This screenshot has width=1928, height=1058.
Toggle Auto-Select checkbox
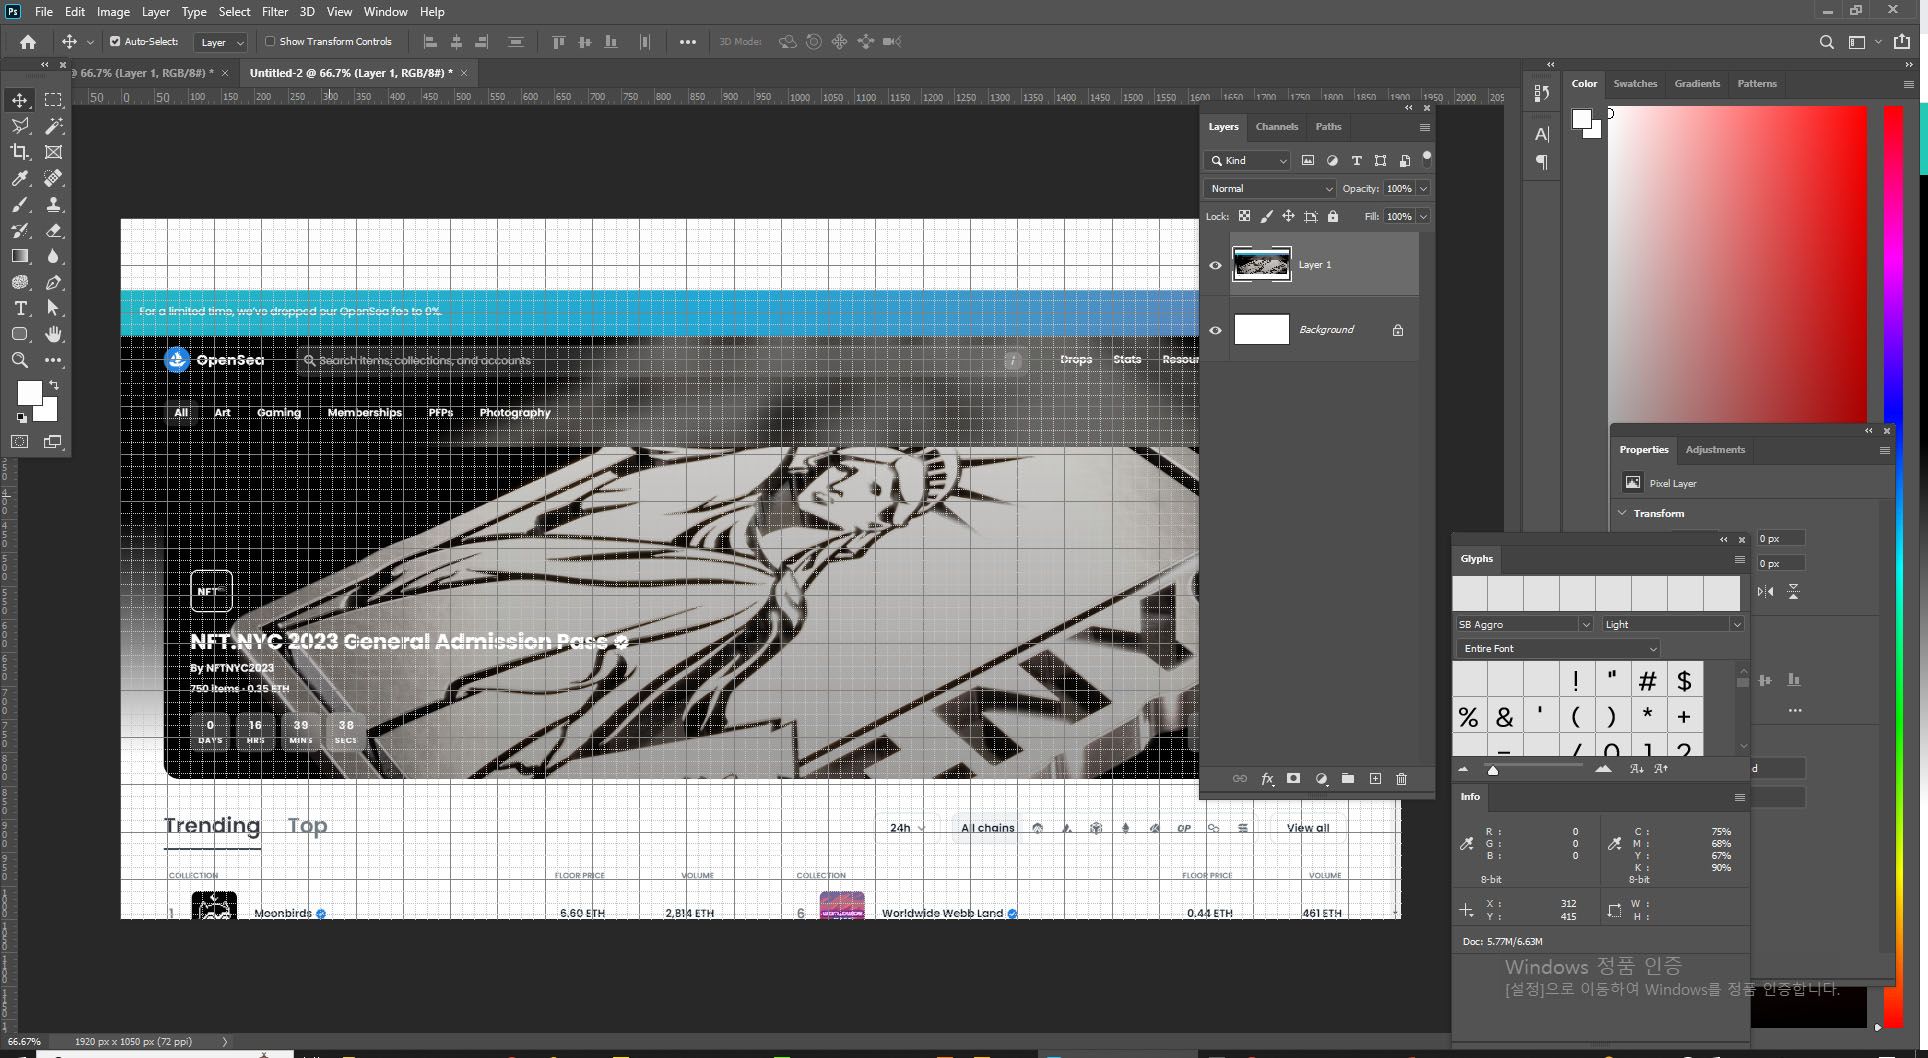tap(115, 42)
